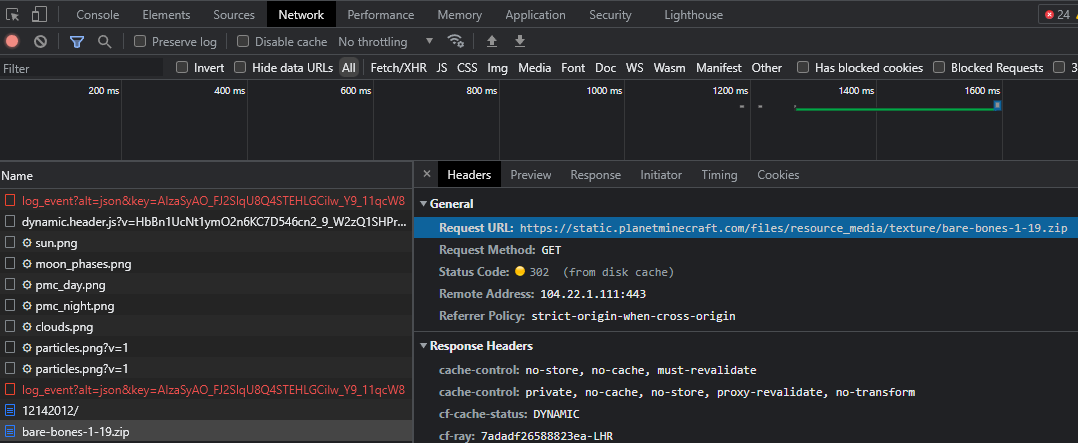The width and height of the screenshot is (1078, 443).
Task: Switch to the Console tab
Action: tap(98, 14)
